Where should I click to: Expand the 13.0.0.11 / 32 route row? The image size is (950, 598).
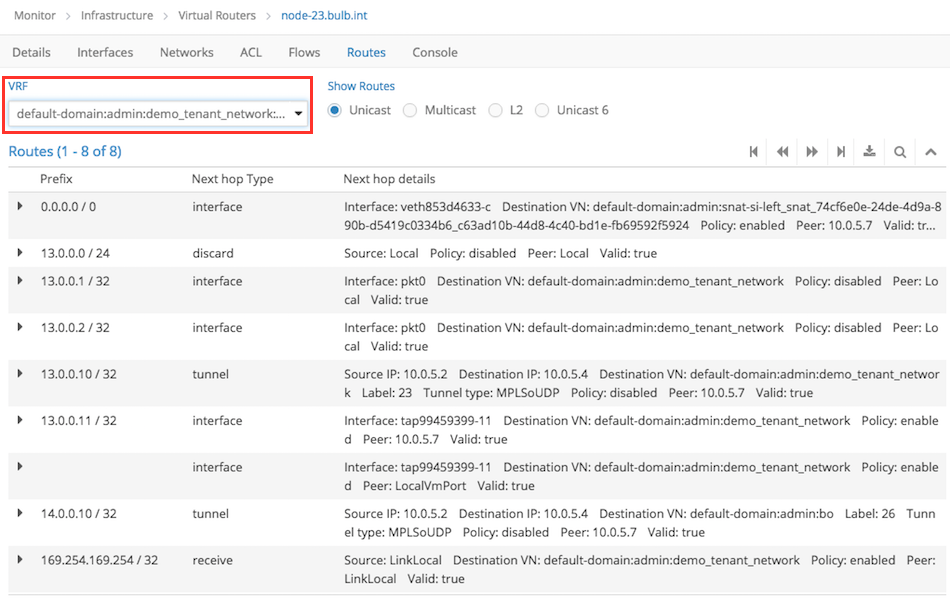(x=20, y=420)
